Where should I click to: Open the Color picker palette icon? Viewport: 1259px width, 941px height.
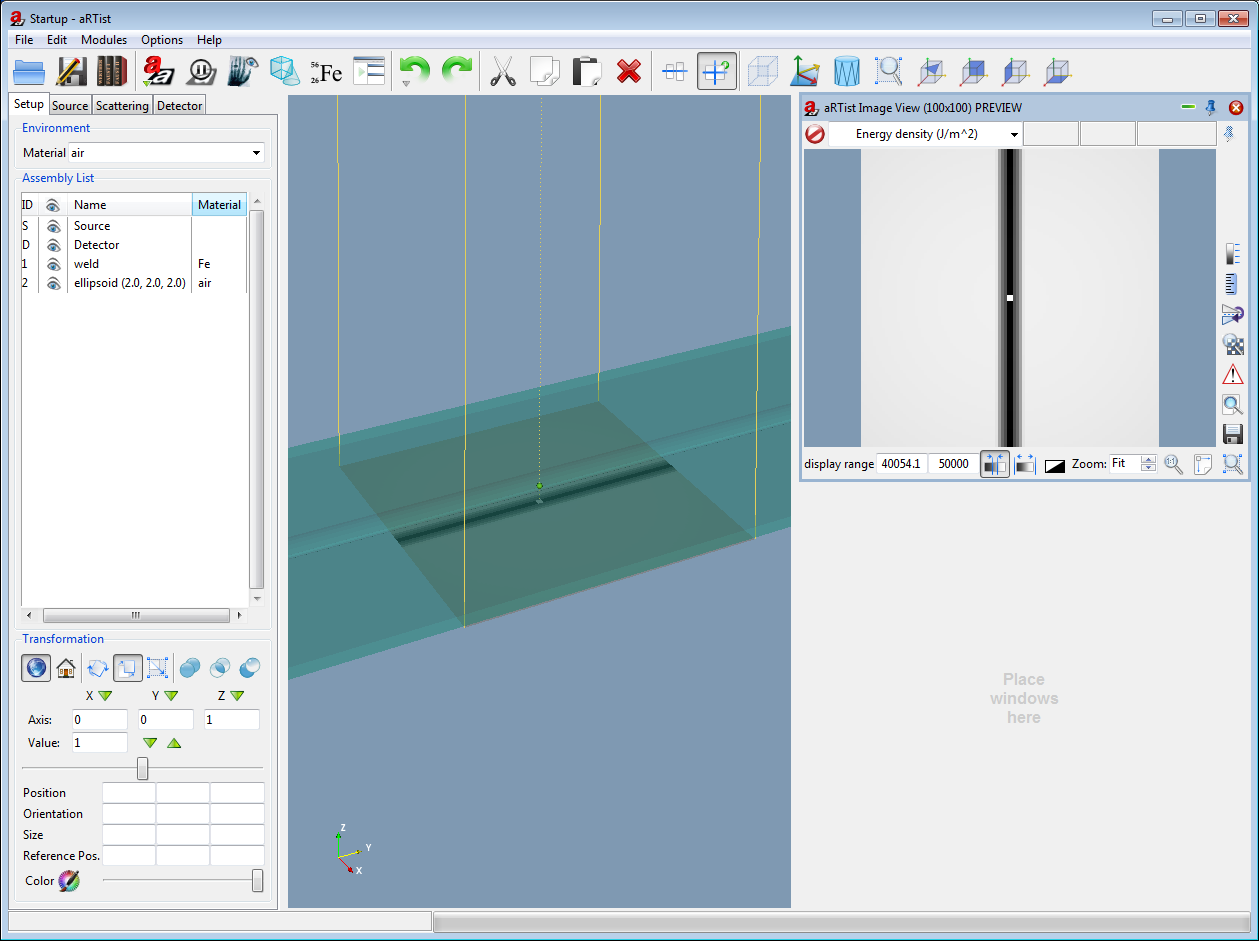(x=69, y=881)
